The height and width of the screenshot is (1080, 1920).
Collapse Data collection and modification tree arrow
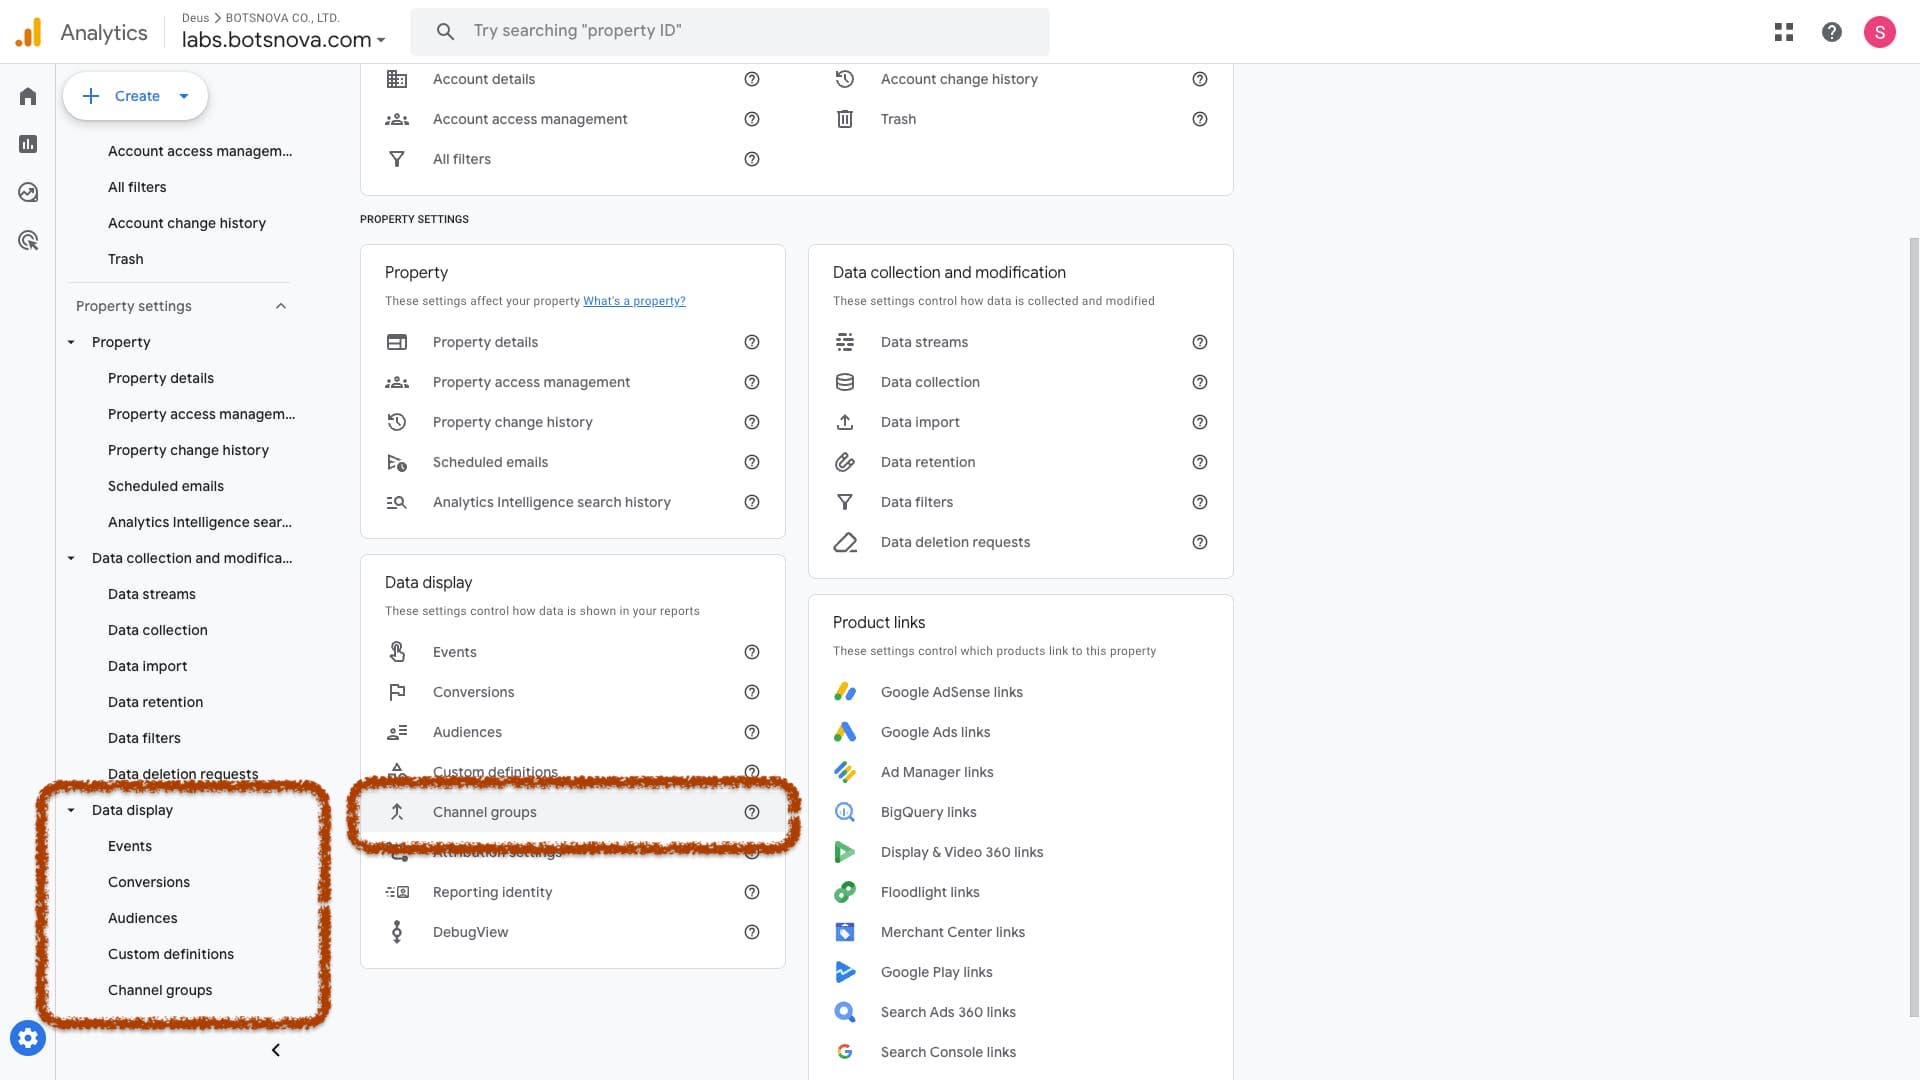pos(71,558)
